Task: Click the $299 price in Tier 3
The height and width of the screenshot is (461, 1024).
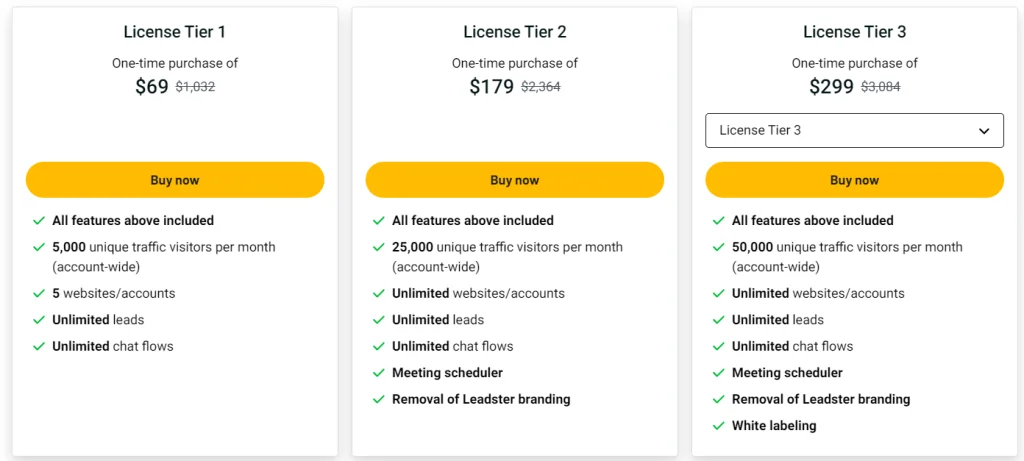Action: 832,87
